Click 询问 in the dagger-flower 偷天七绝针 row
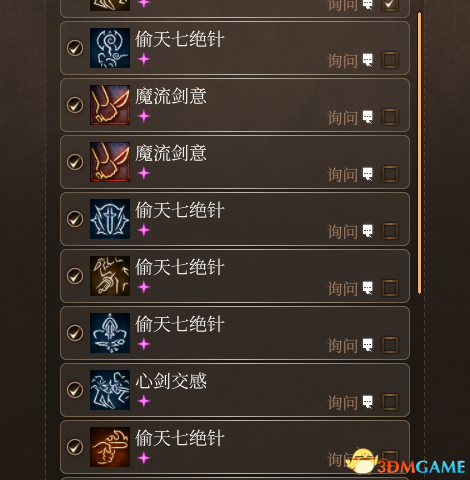This screenshot has width=470, height=480. (343, 346)
